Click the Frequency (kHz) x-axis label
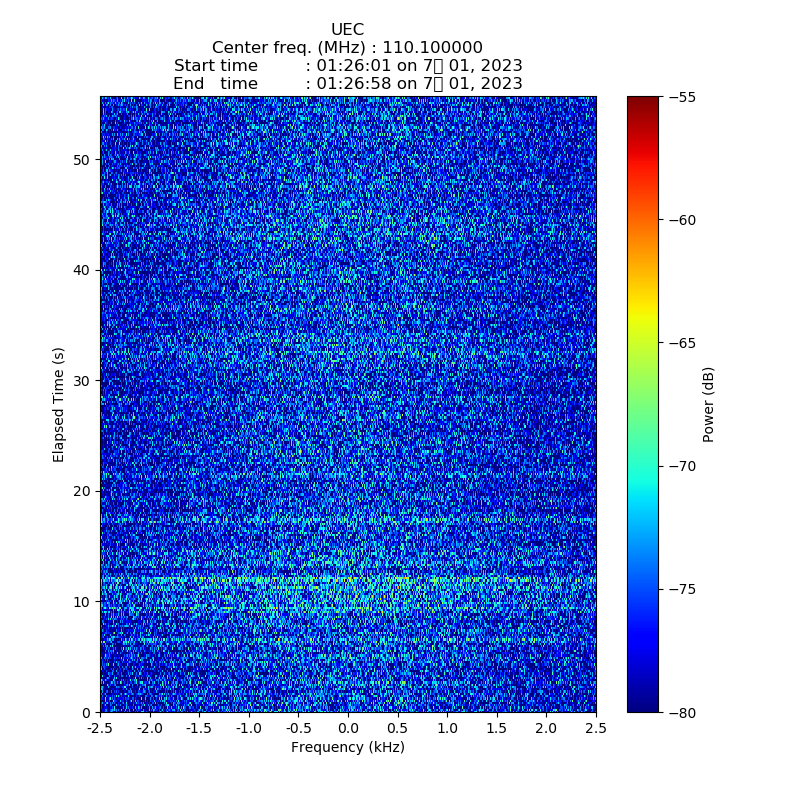The image size is (800, 800). [x=347, y=747]
